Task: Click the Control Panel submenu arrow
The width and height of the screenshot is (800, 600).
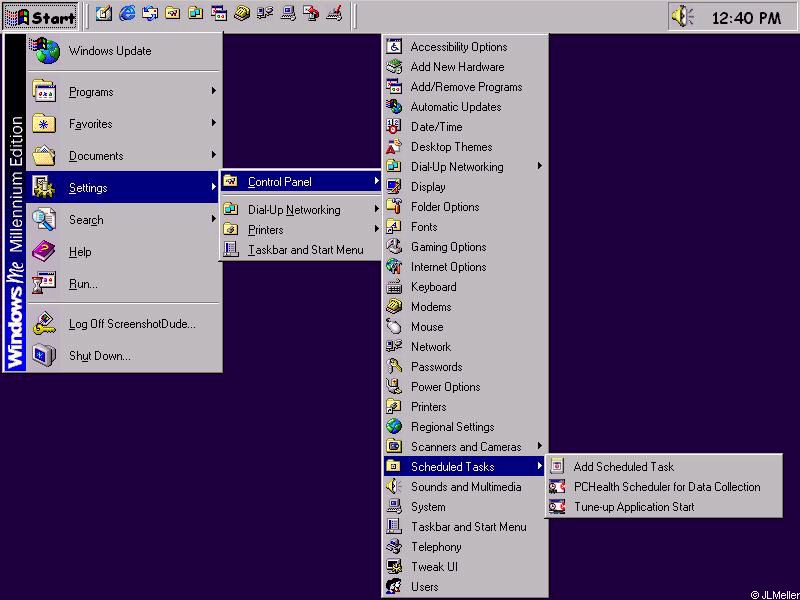Action: click(377, 181)
